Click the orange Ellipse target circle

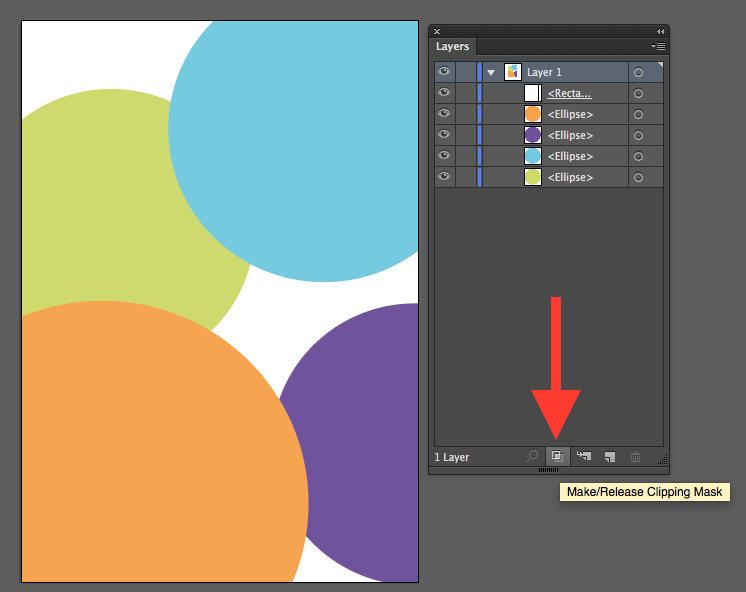(x=638, y=114)
